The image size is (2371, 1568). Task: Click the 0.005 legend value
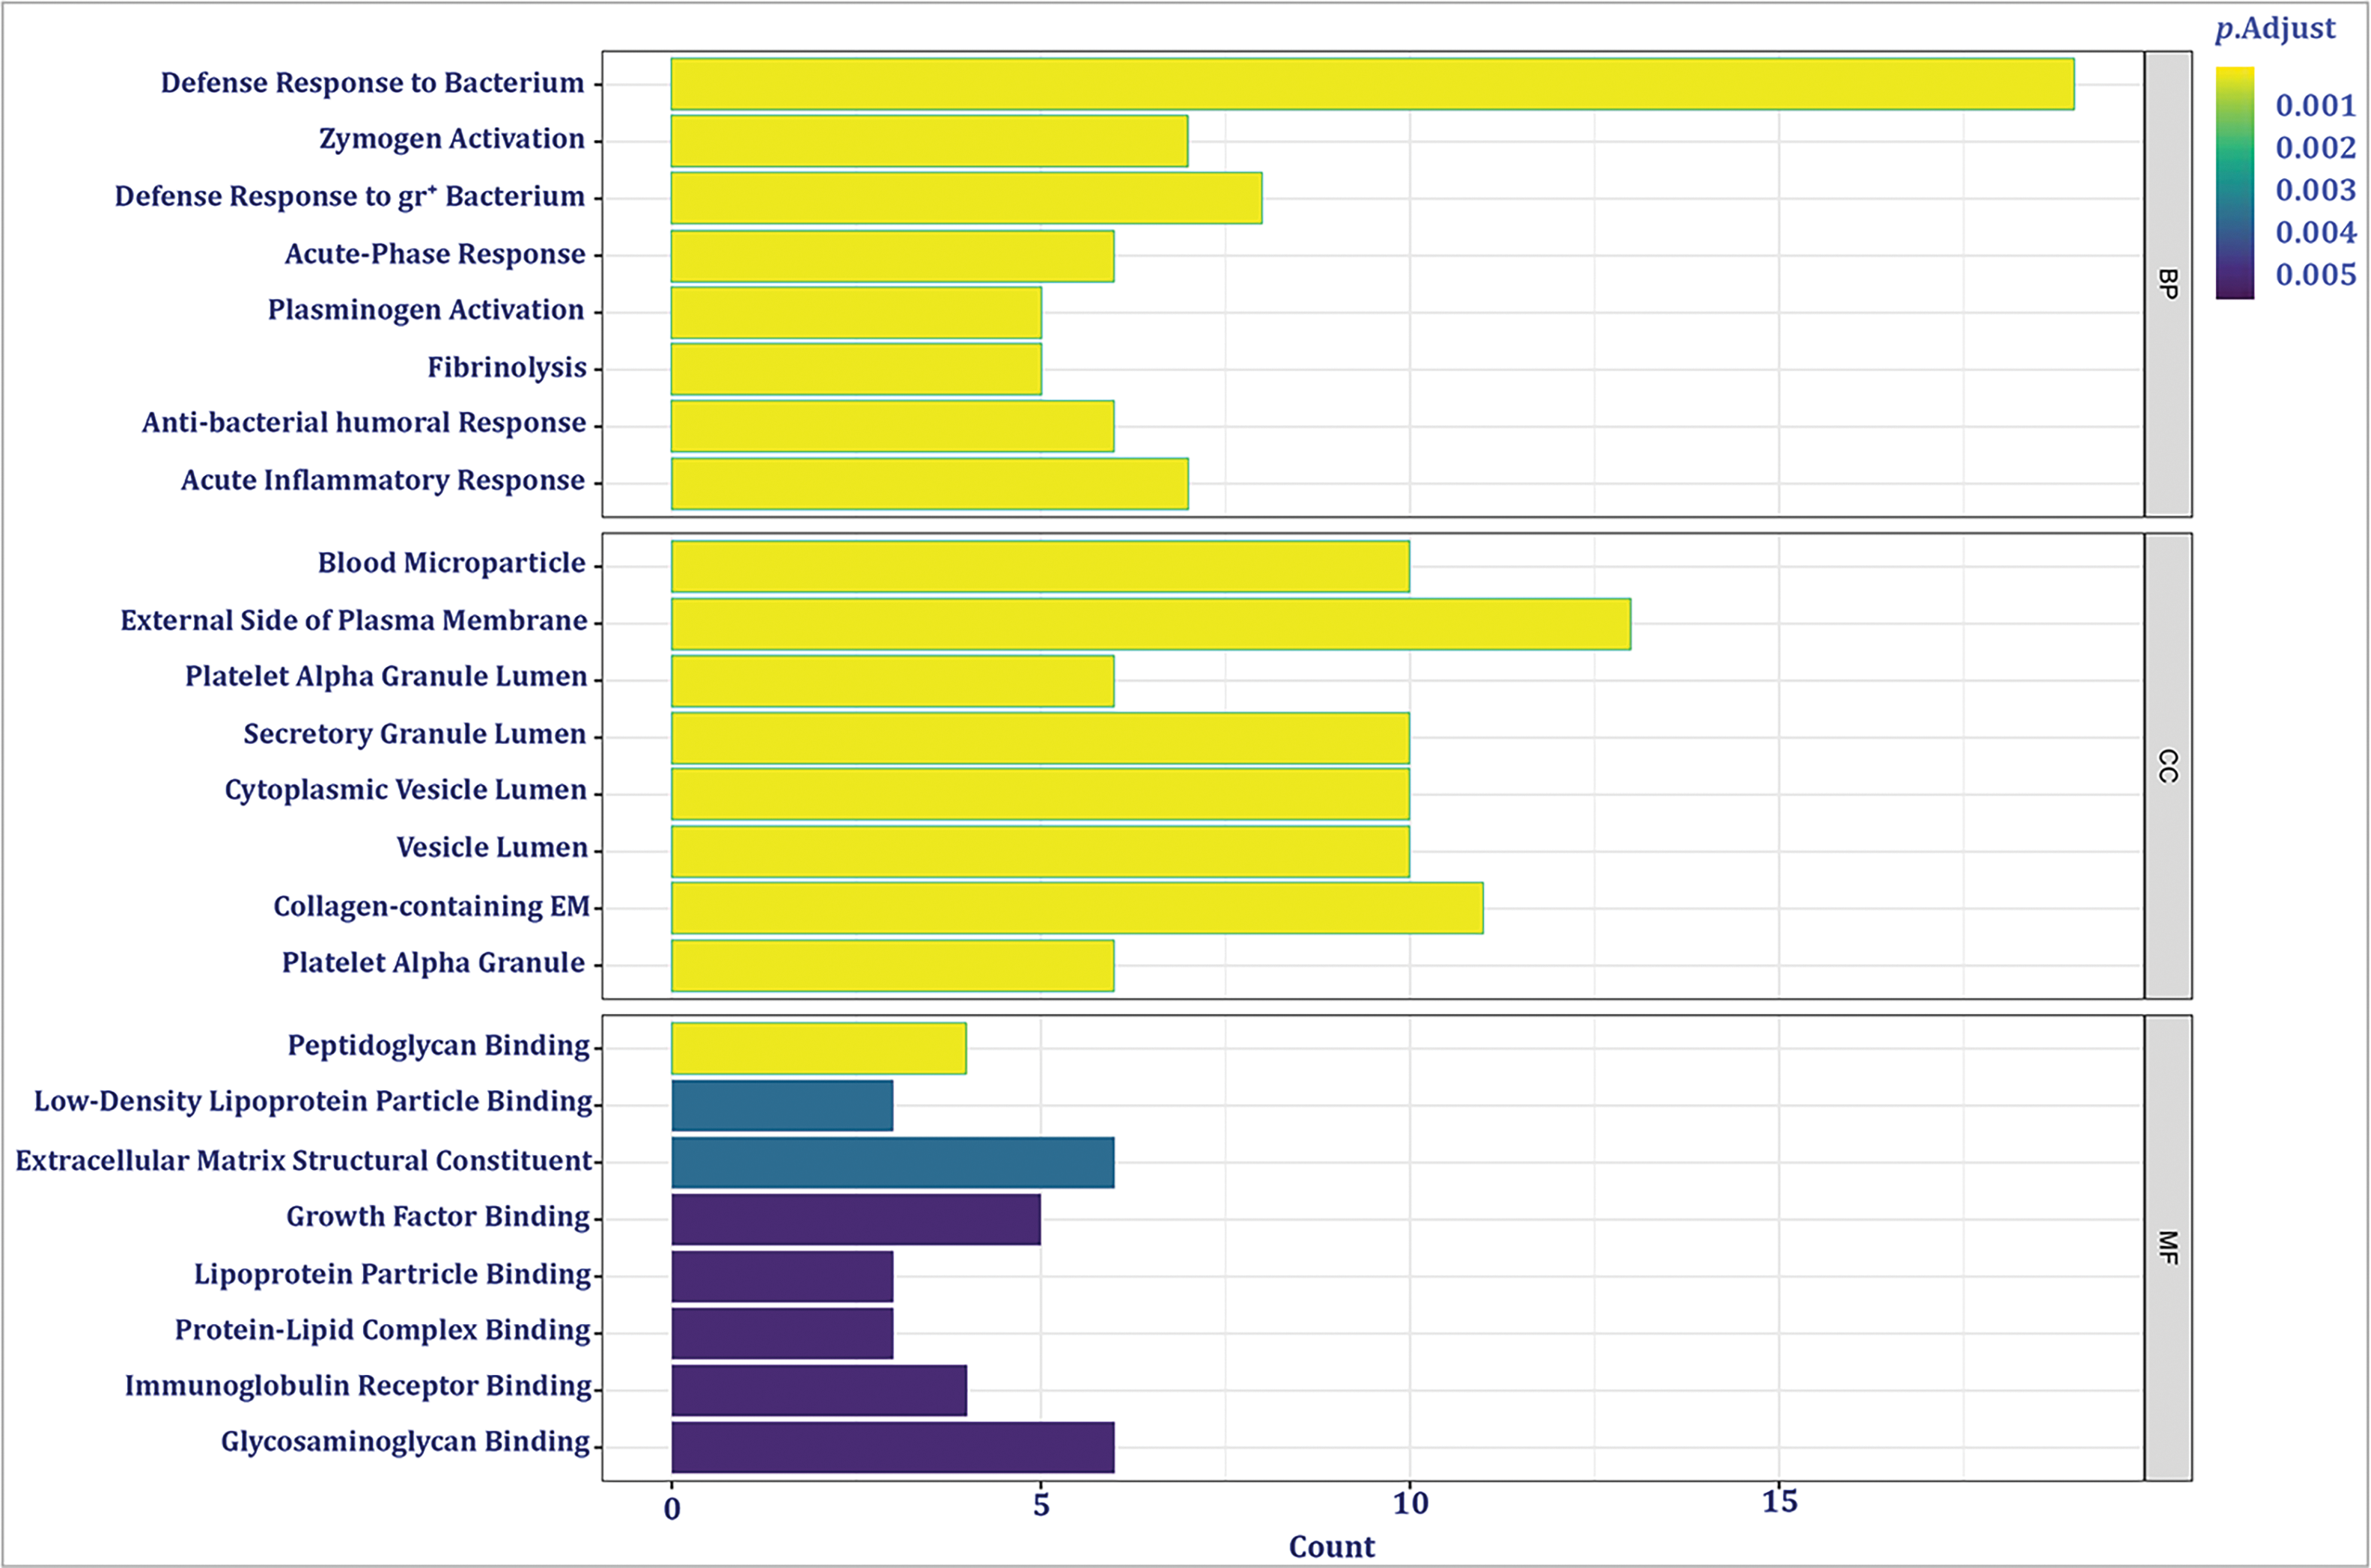tap(2315, 275)
